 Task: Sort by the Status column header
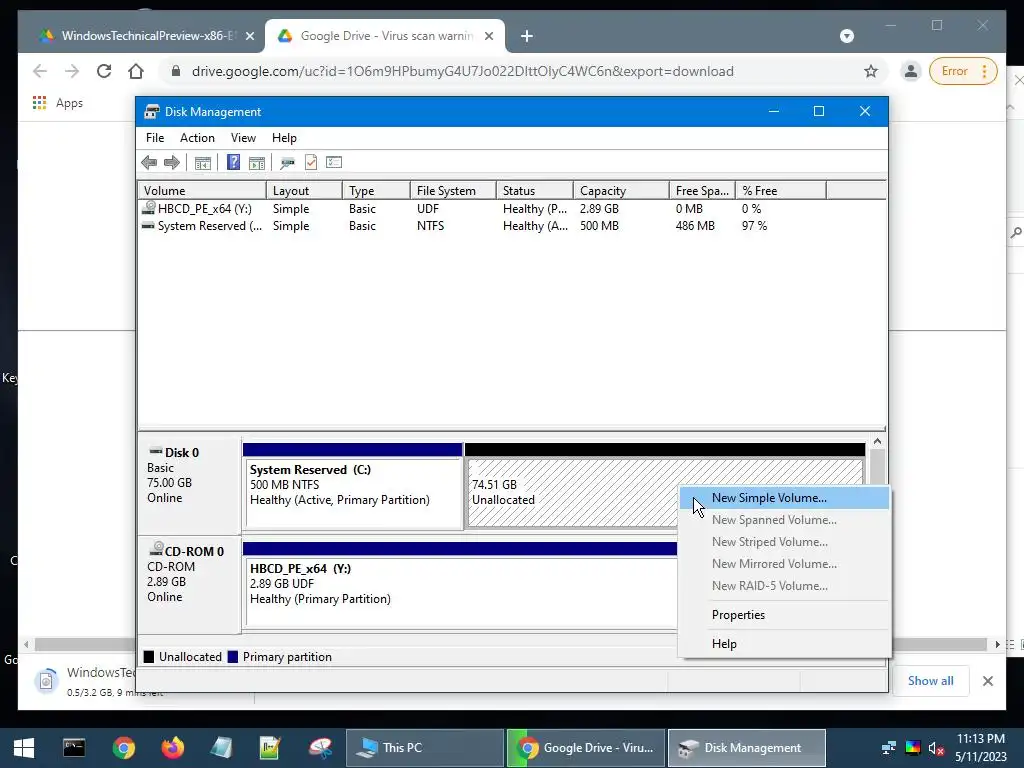pyautogui.click(x=535, y=191)
